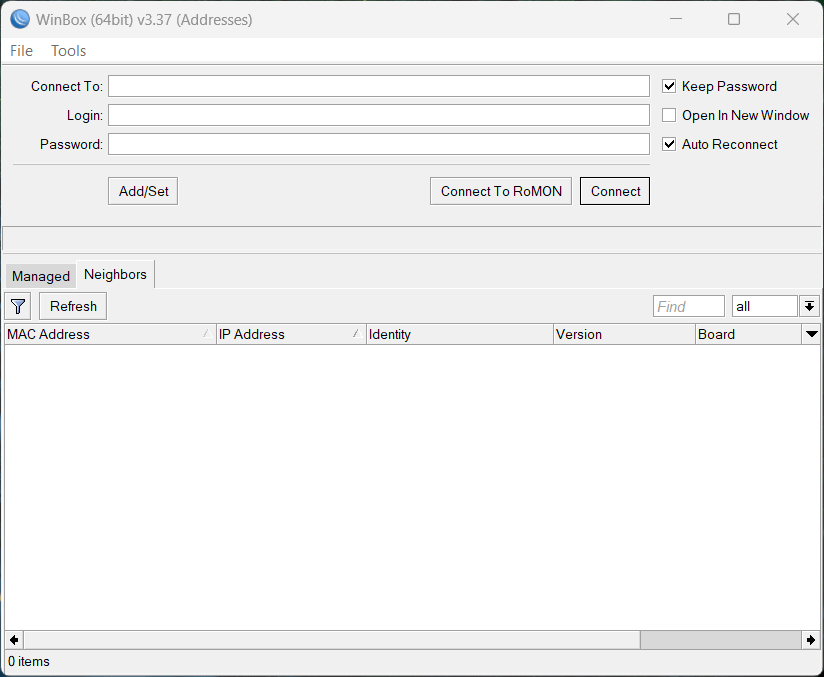This screenshot has width=824, height=677.
Task: Click the right scroll arrow of horizontal scrollbar
Action: click(x=810, y=640)
